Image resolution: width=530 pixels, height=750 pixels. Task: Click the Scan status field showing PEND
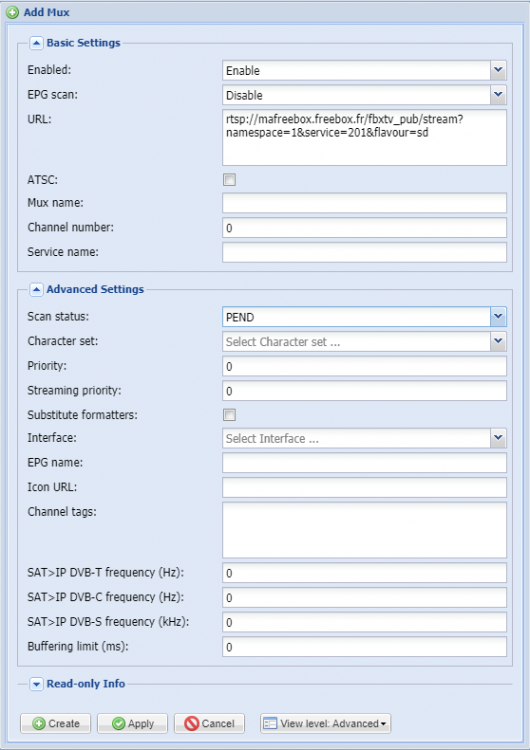356,317
